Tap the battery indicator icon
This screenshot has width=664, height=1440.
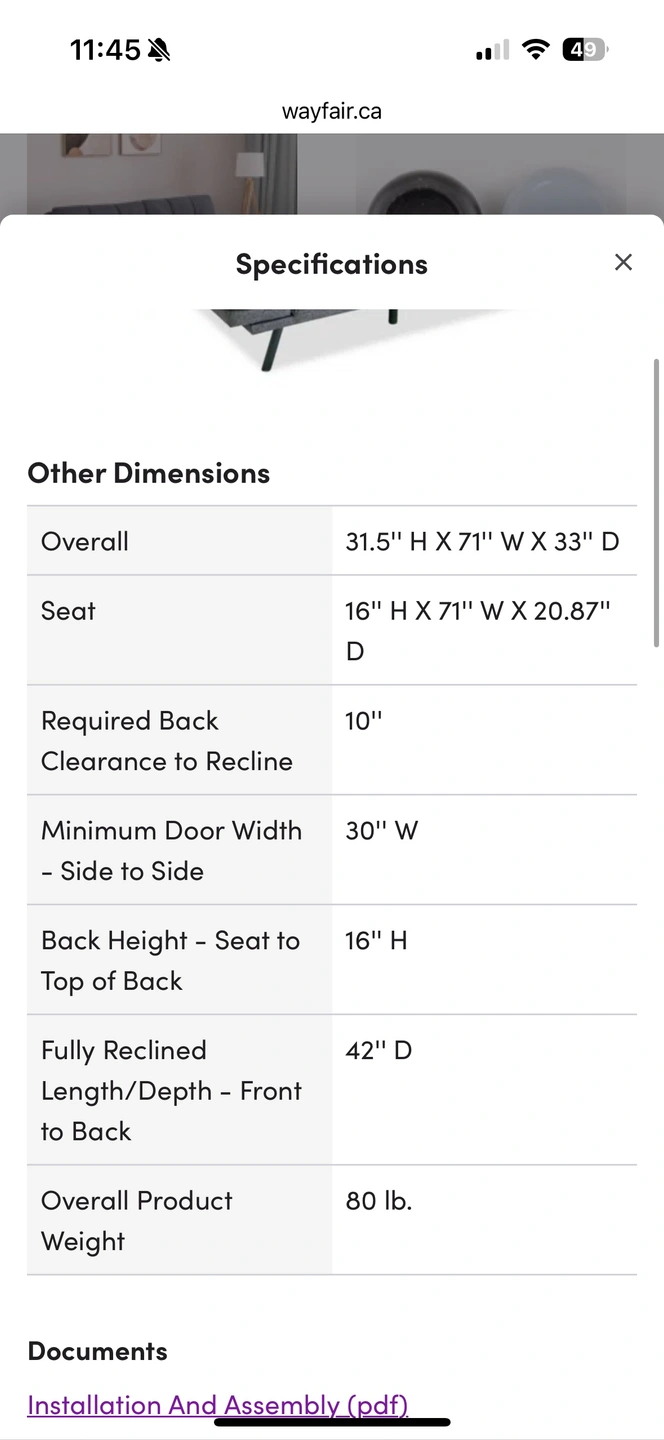click(586, 50)
